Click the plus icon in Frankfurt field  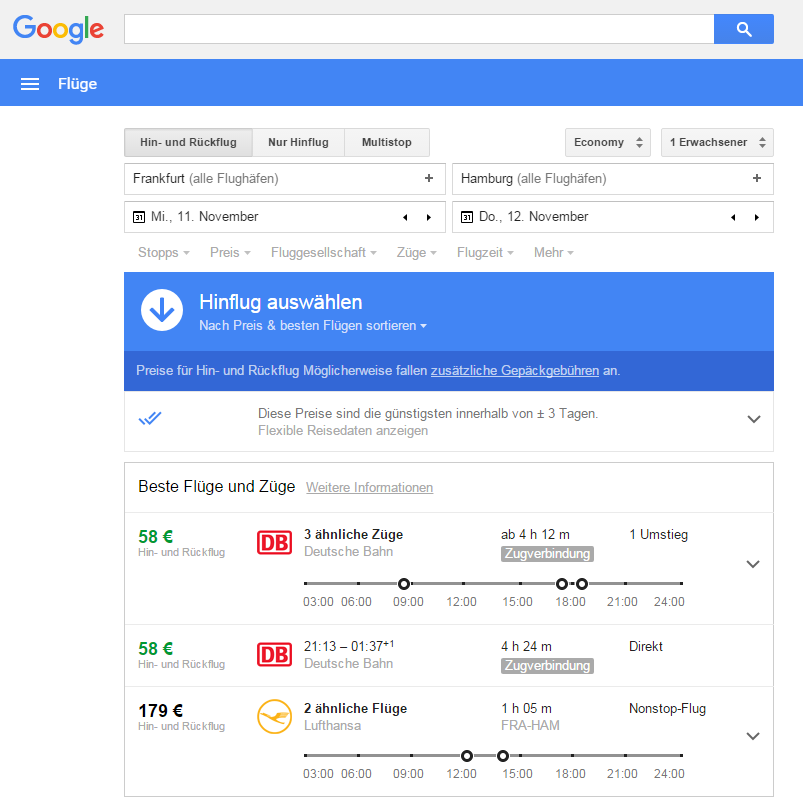429,178
